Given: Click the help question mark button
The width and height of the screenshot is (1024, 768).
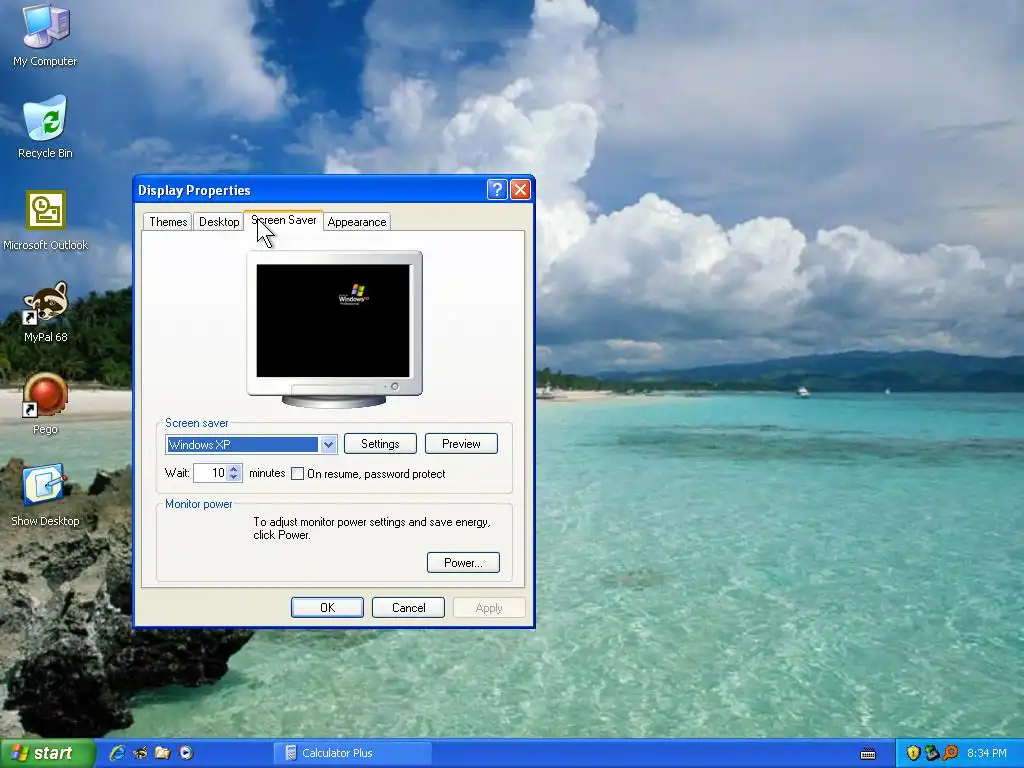Looking at the screenshot, I should click(x=496, y=189).
